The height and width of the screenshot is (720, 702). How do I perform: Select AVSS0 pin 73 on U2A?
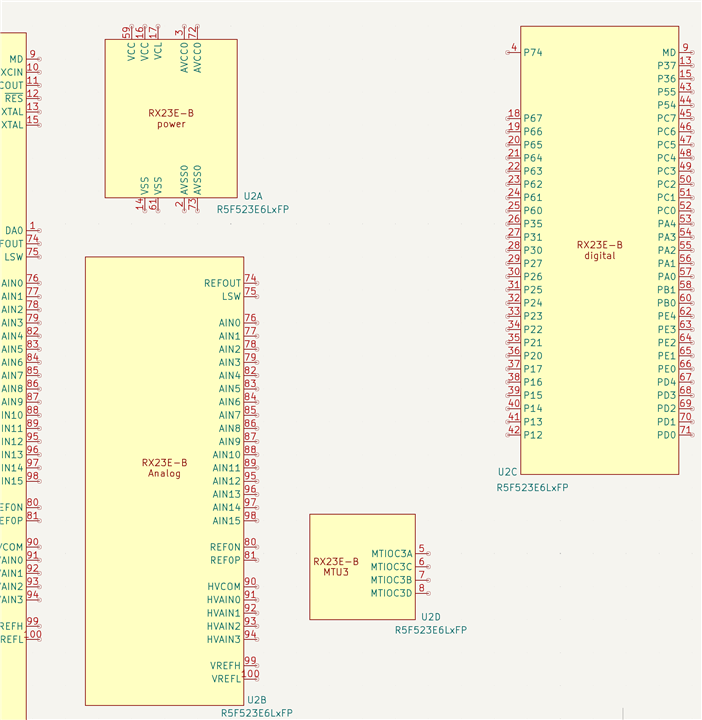coord(193,204)
